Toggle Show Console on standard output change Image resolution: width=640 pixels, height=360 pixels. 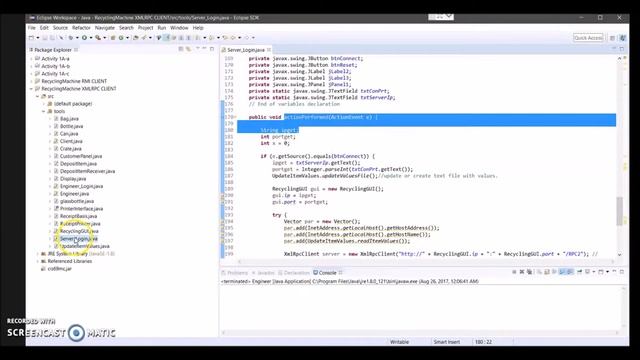[562, 272]
